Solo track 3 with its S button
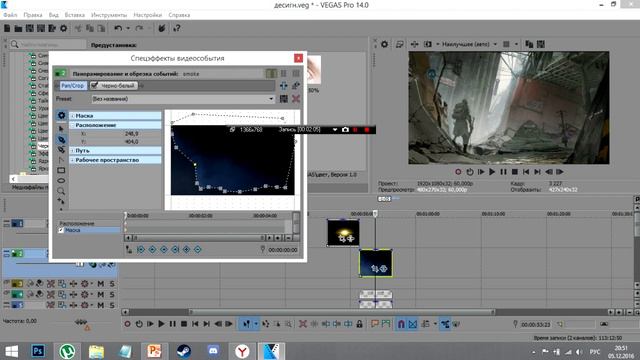 tap(112, 283)
